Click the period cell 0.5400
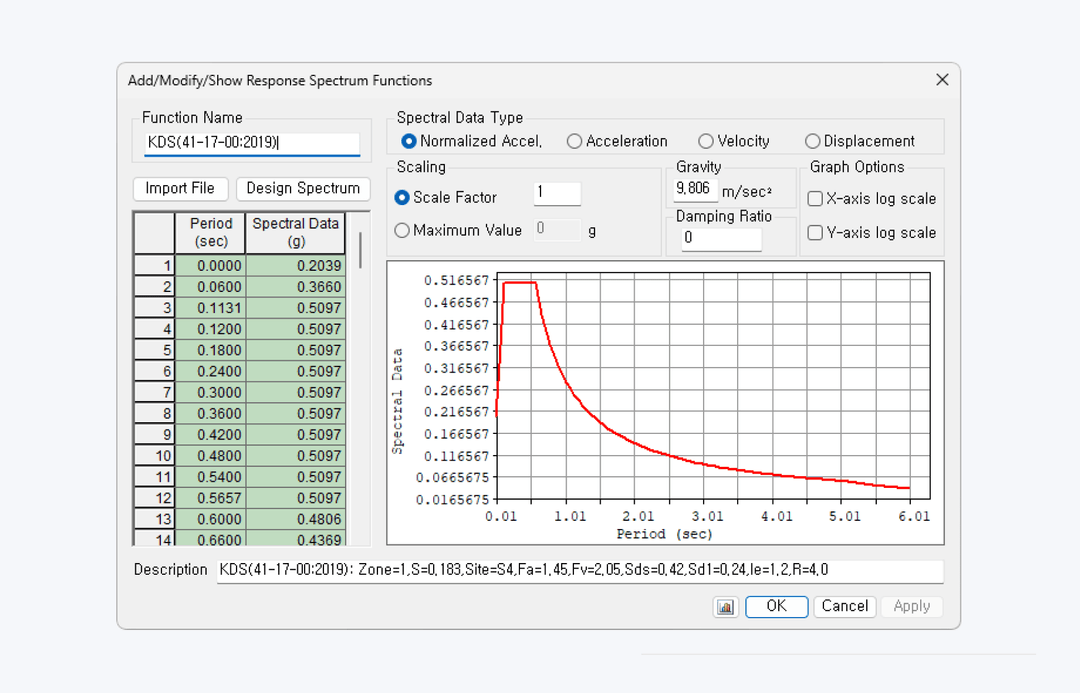 (x=211, y=477)
